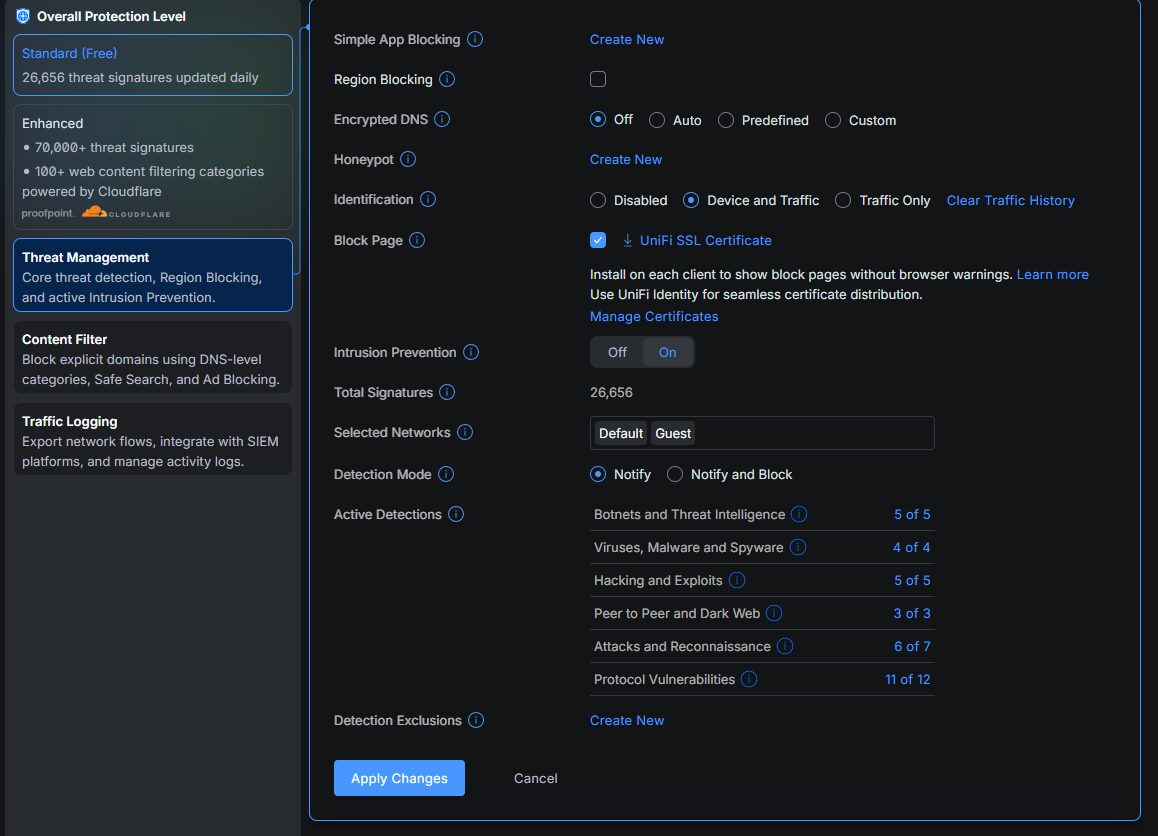This screenshot has height=836, width=1158.
Task: Open the Selected Networks selection field
Action: pyautogui.click(x=762, y=433)
